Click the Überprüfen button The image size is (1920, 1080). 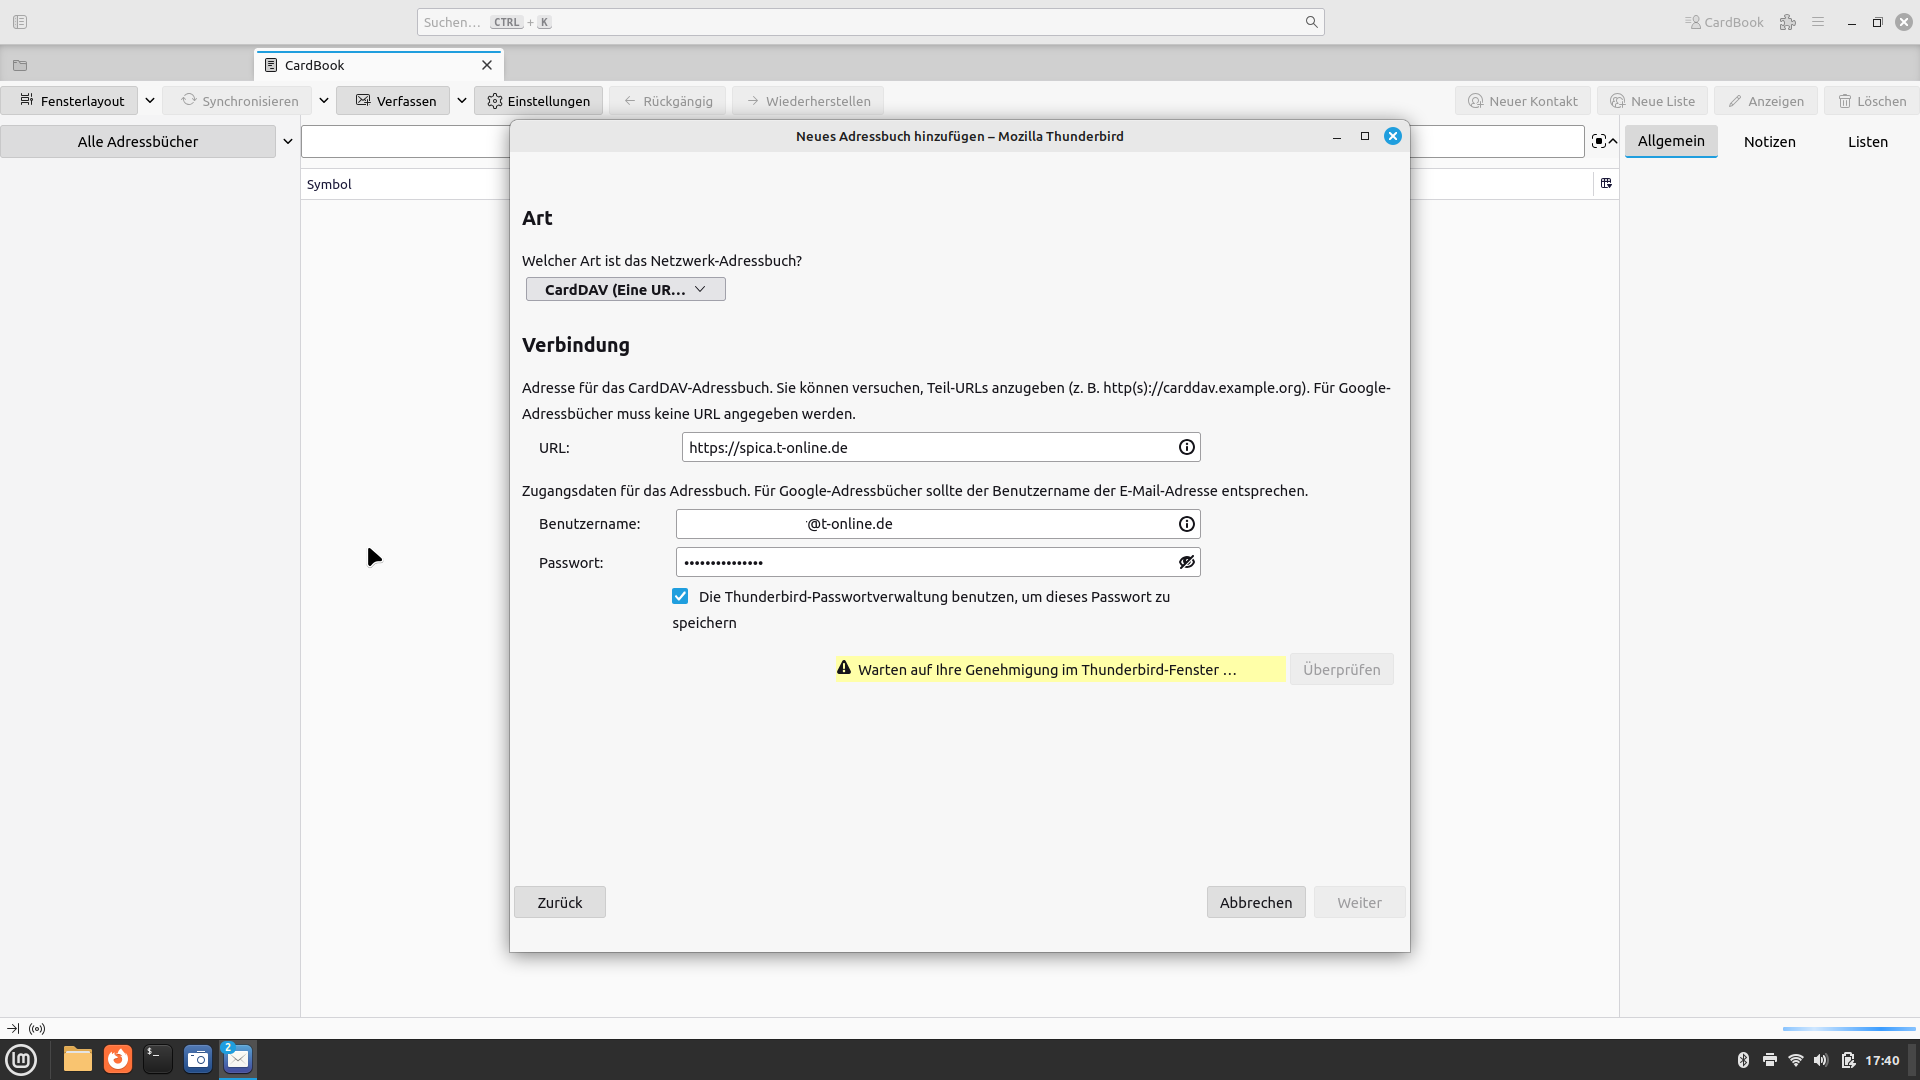(x=1341, y=669)
